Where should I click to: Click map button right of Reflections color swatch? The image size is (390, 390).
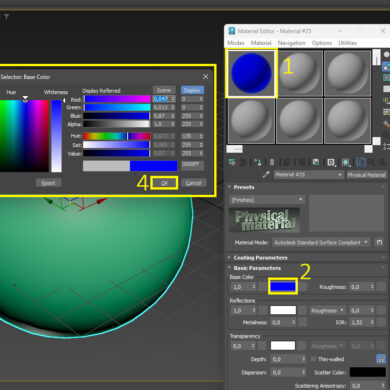[303, 310]
